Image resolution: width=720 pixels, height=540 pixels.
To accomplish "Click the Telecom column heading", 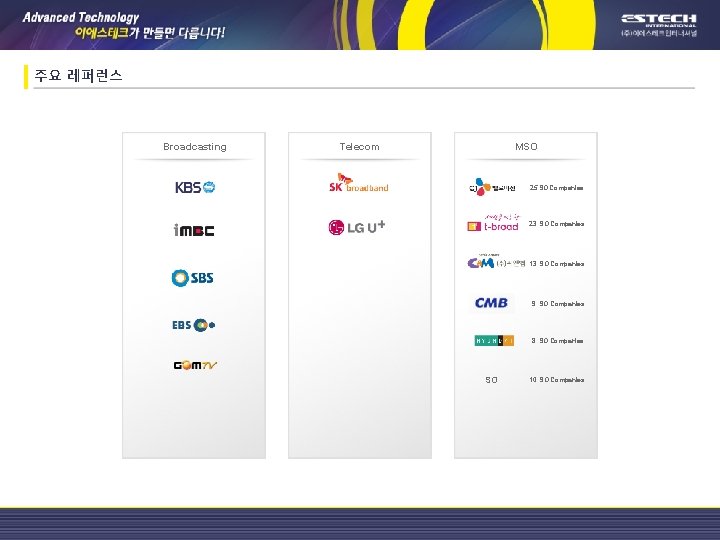I will click(x=360, y=146).
